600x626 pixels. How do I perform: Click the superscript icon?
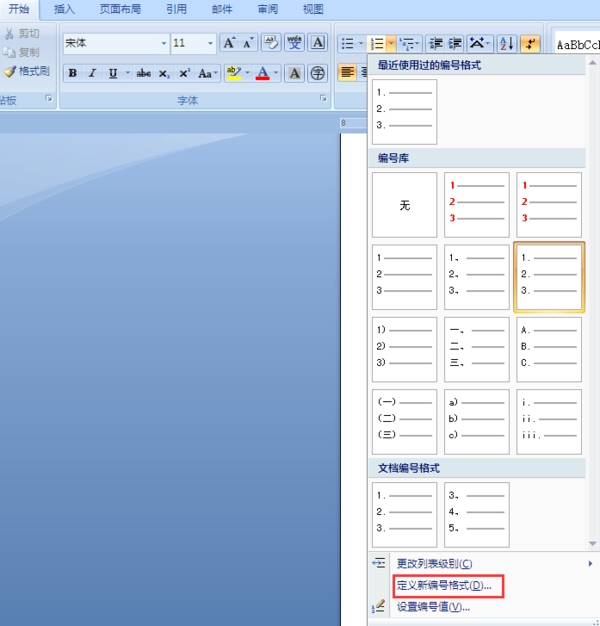pyautogui.click(x=184, y=73)
